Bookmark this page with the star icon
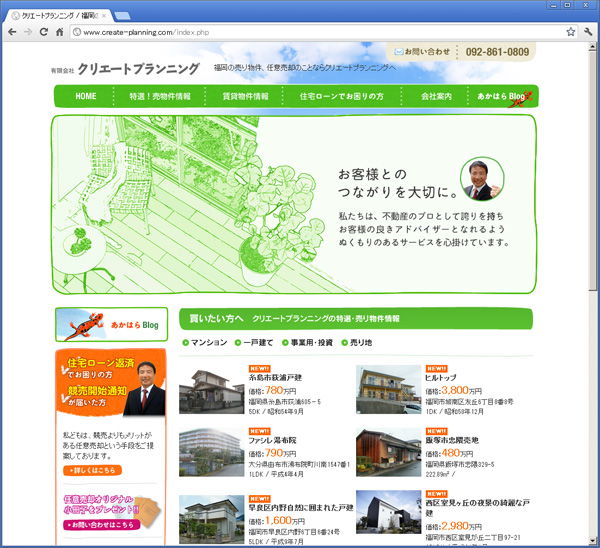 click(571, 32)
